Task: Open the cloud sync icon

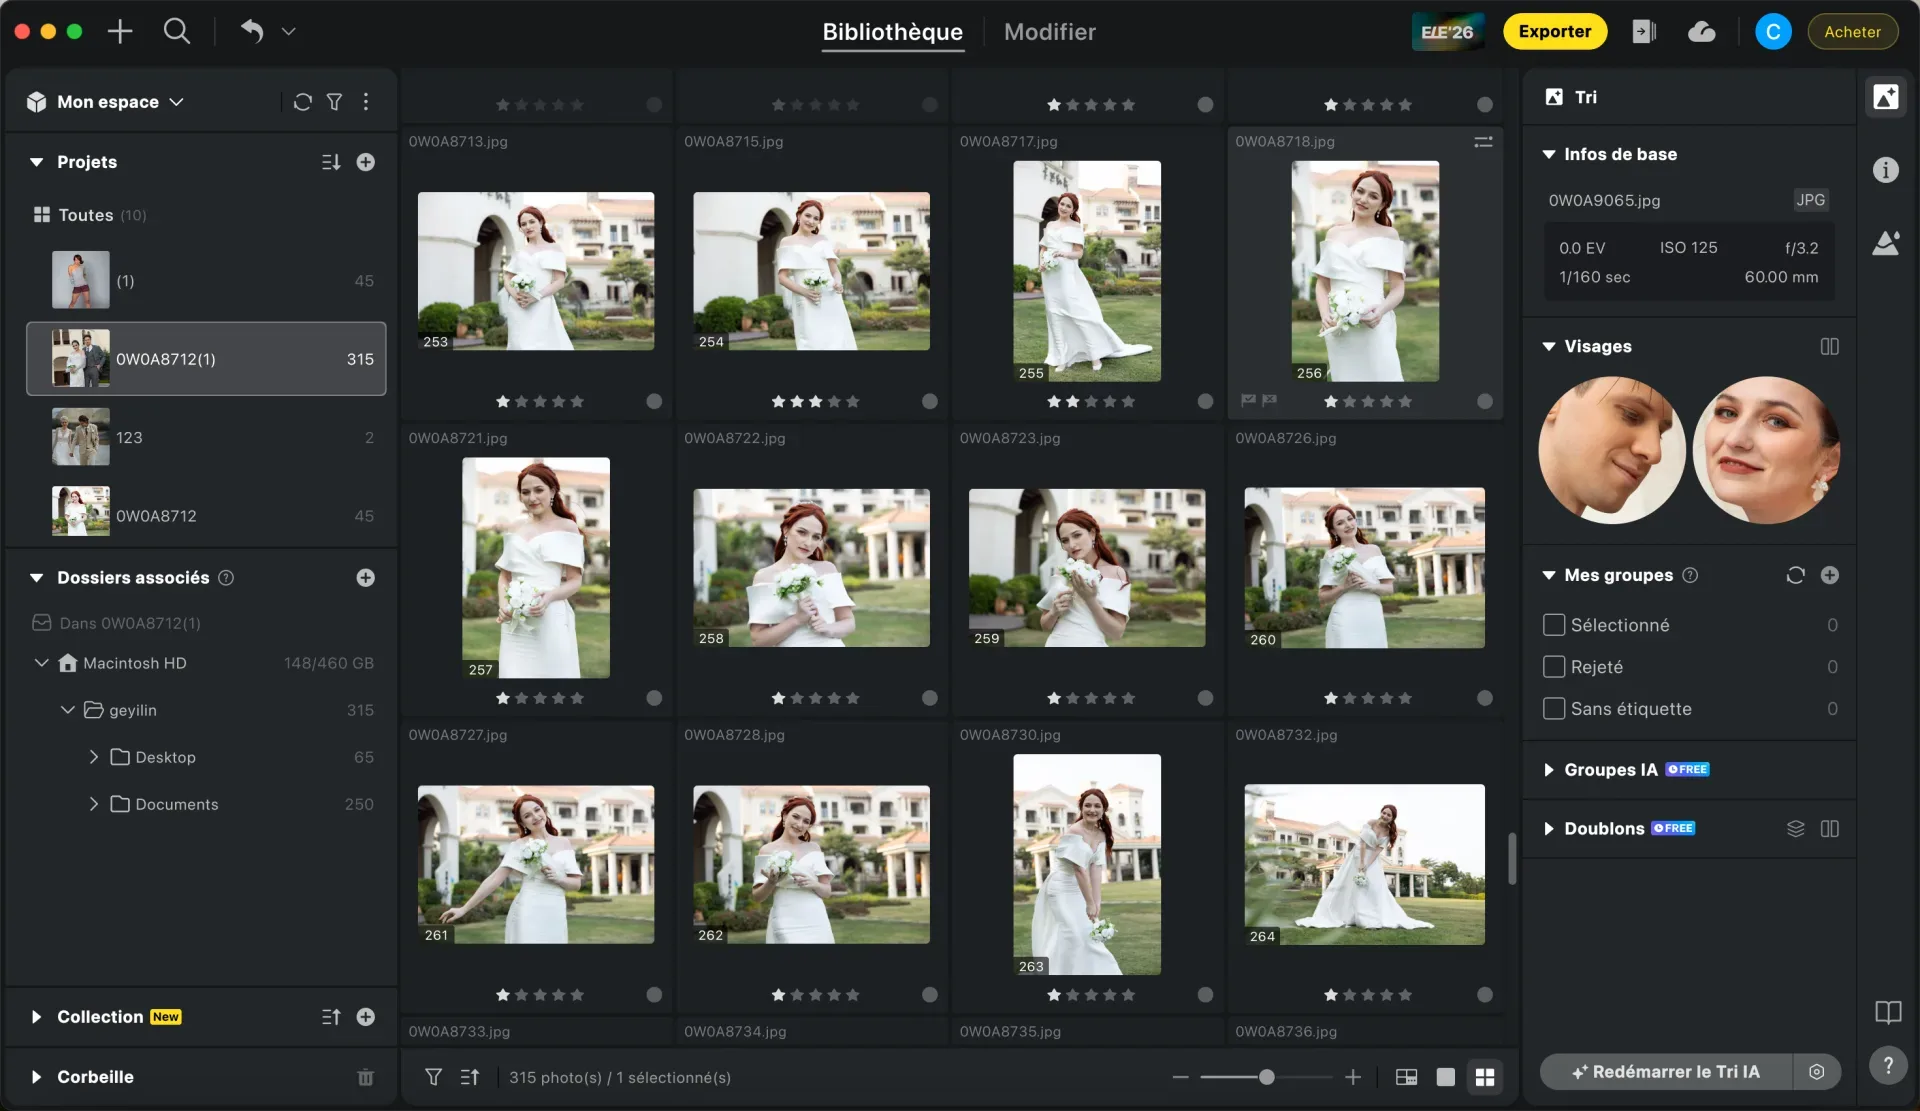Action: 1701,32
